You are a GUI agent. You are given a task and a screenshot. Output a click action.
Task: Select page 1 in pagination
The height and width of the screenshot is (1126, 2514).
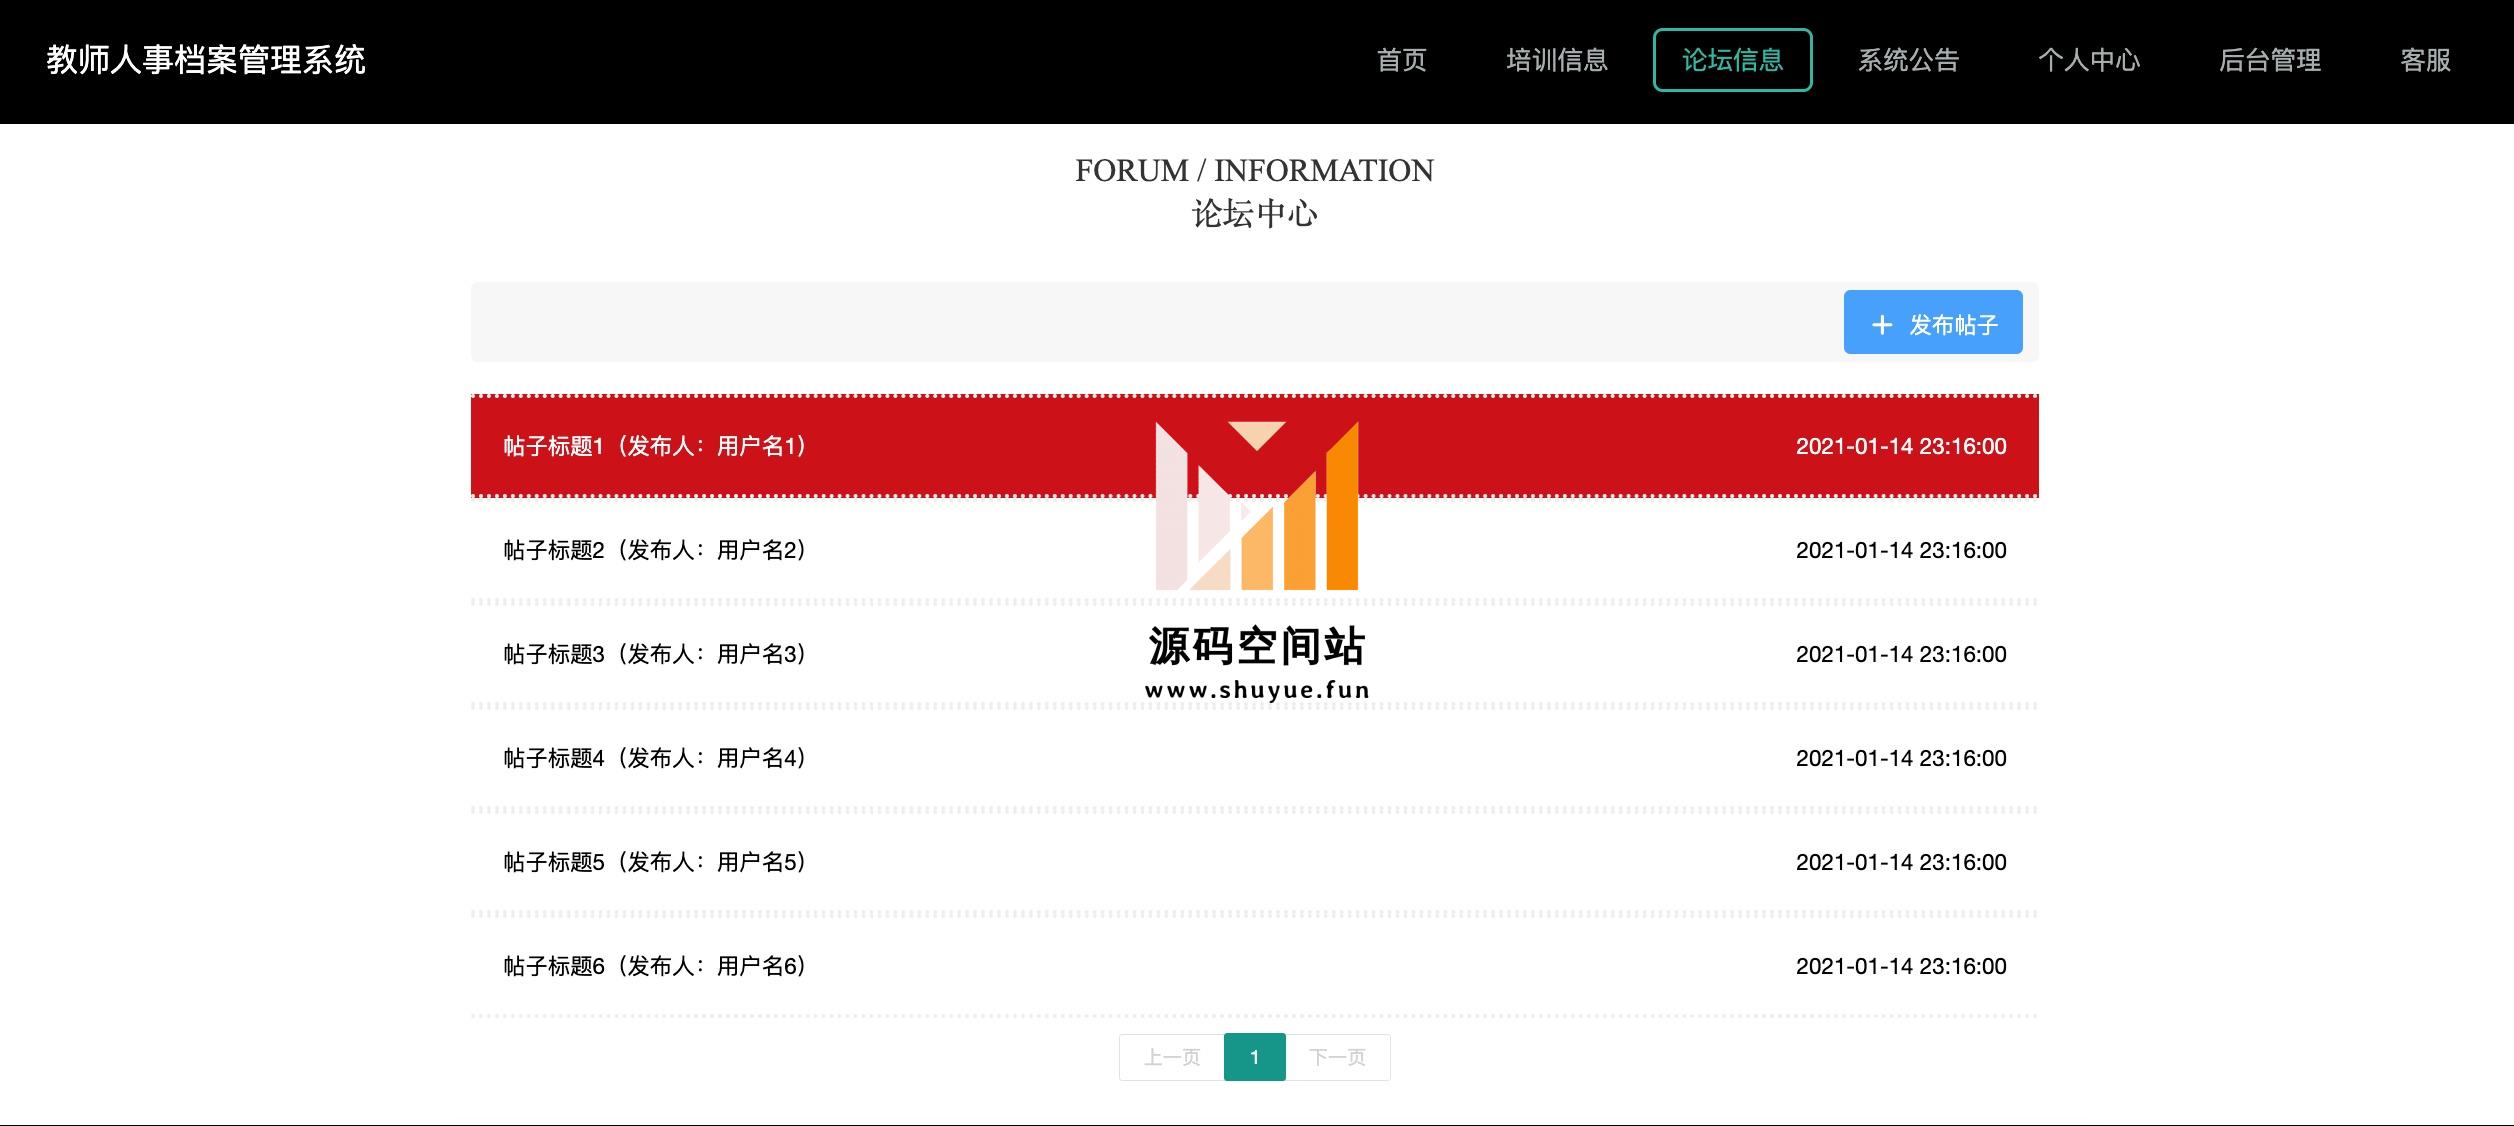pyautogui.click(x=1255, y=1057)
